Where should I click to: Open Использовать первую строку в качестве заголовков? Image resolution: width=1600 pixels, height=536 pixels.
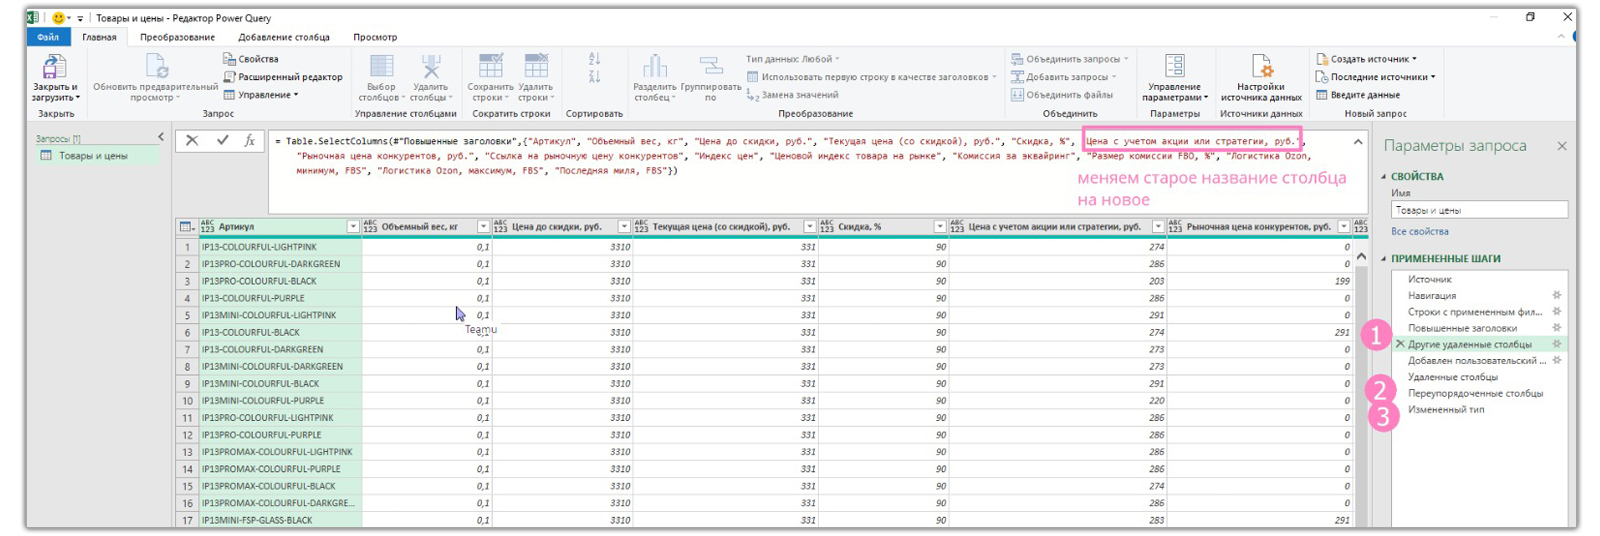click(x=871, y=77)
